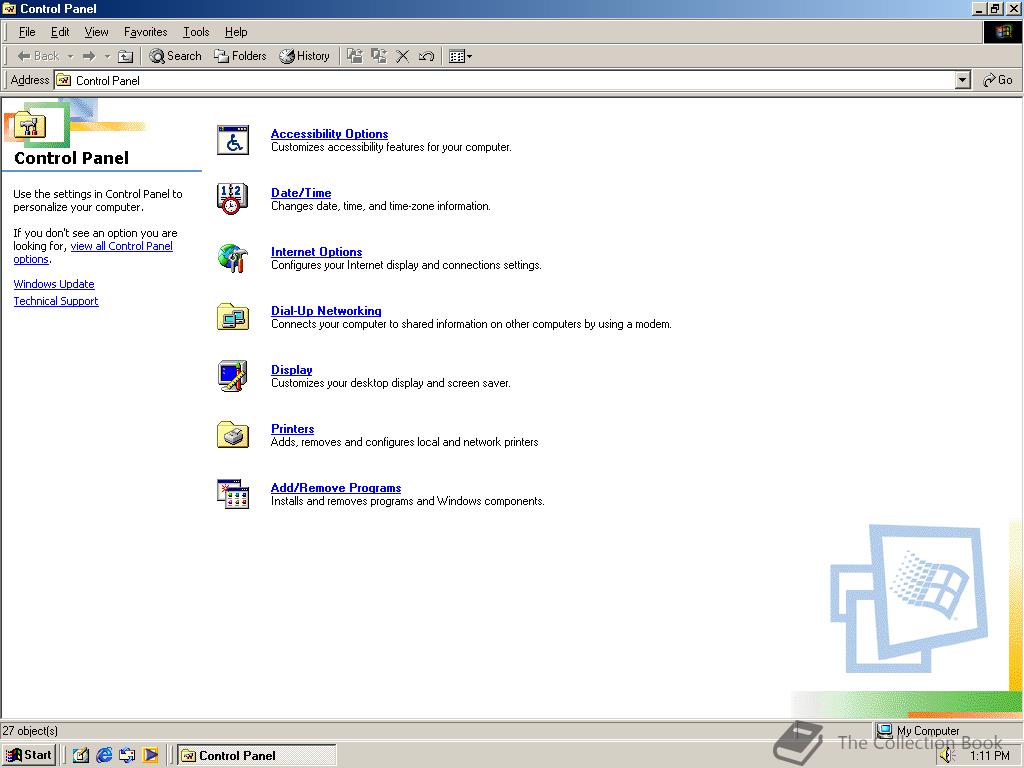1024x768 pixels.
Task: Open the Internet Options globe icon
Action: [232, 258]
